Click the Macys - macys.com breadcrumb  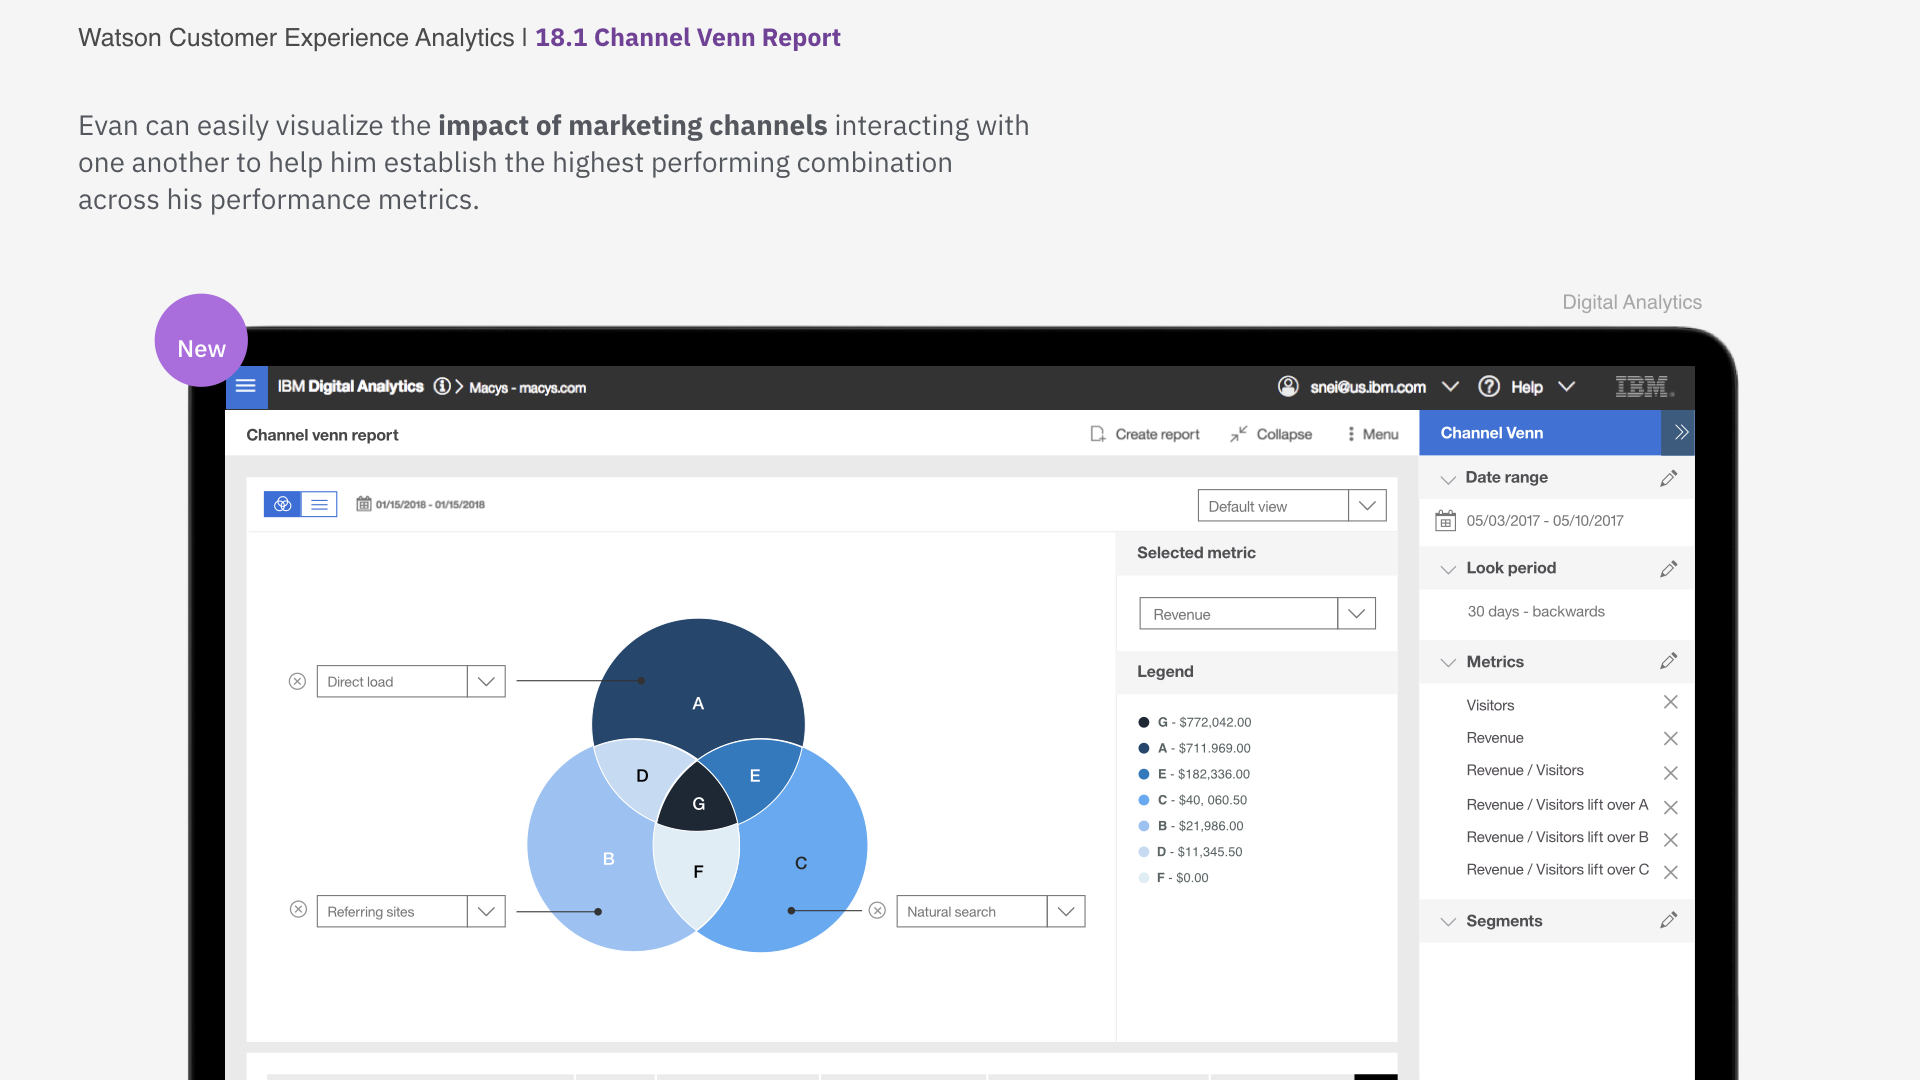(527, 388)
